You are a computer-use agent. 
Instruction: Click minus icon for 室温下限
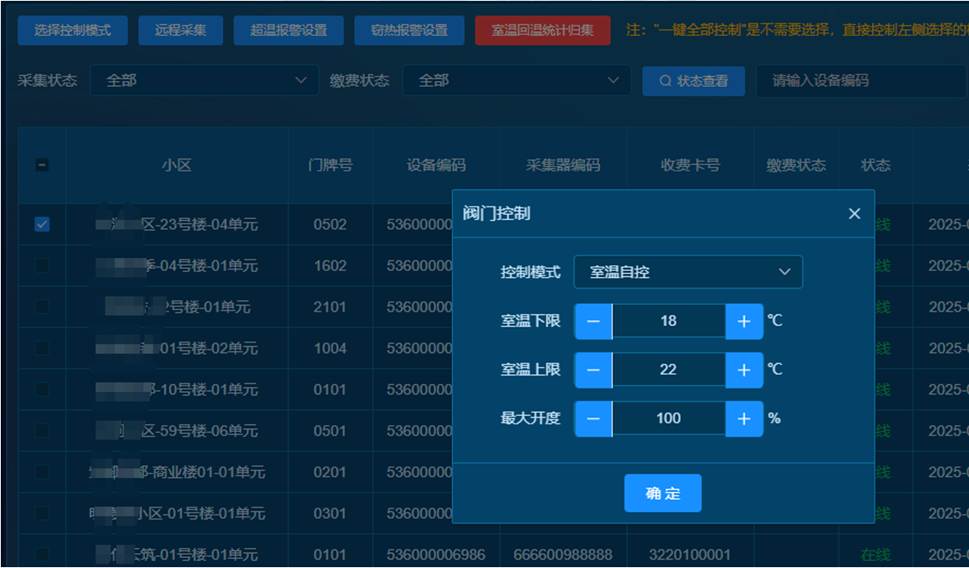pos(593,321)
